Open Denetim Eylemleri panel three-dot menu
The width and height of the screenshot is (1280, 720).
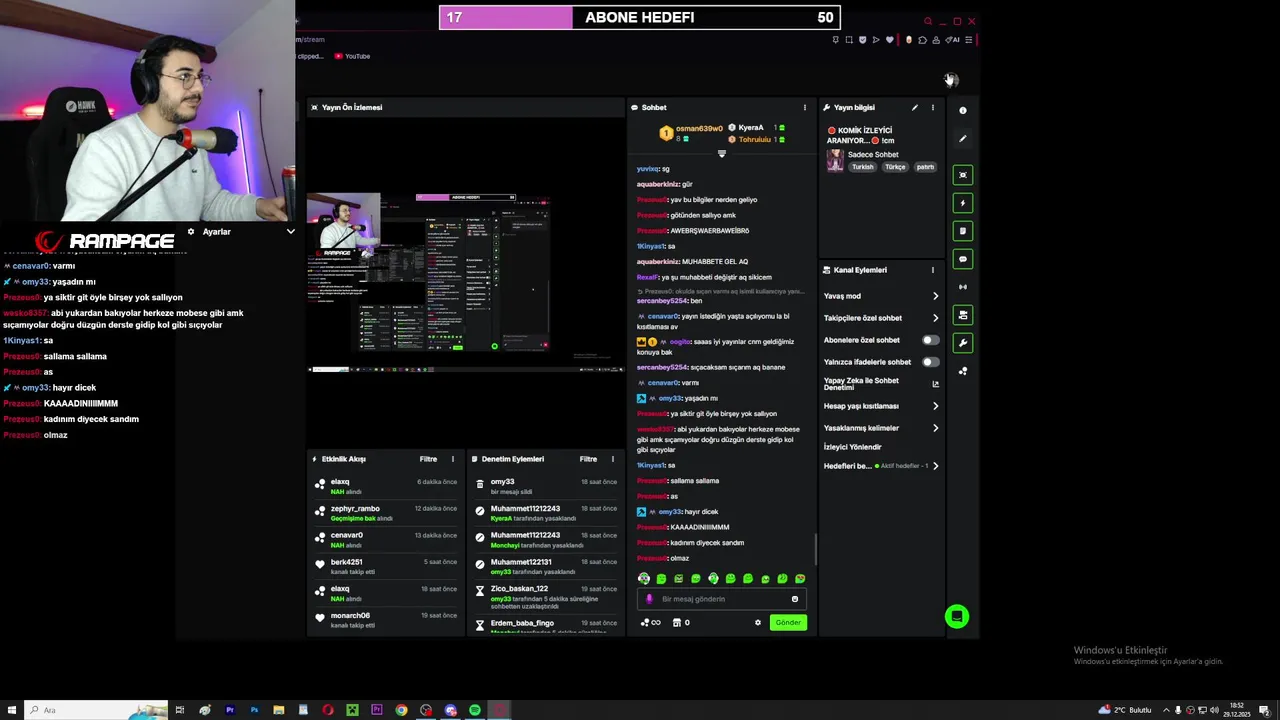point(612,459)
